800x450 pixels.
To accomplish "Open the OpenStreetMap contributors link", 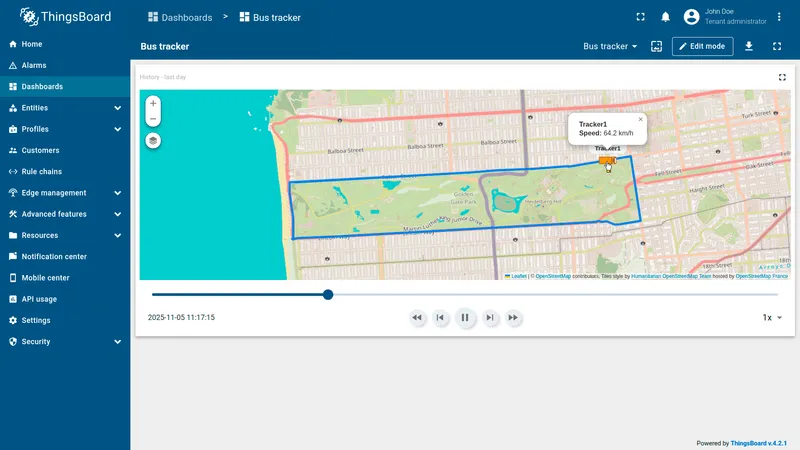I will point(553,276).
